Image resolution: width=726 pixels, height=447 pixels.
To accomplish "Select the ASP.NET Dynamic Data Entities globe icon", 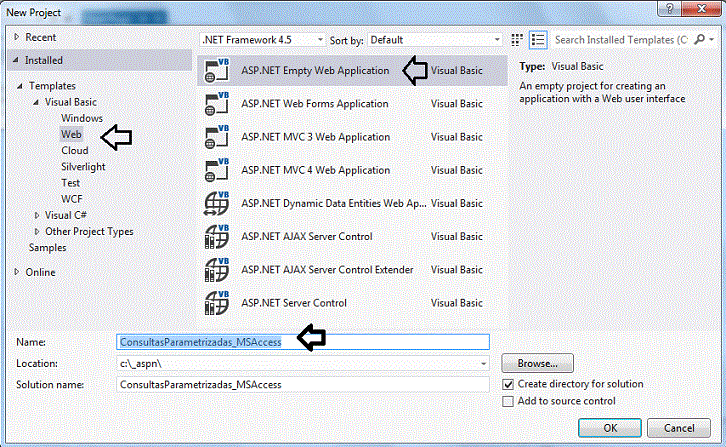I will point(217,203).
